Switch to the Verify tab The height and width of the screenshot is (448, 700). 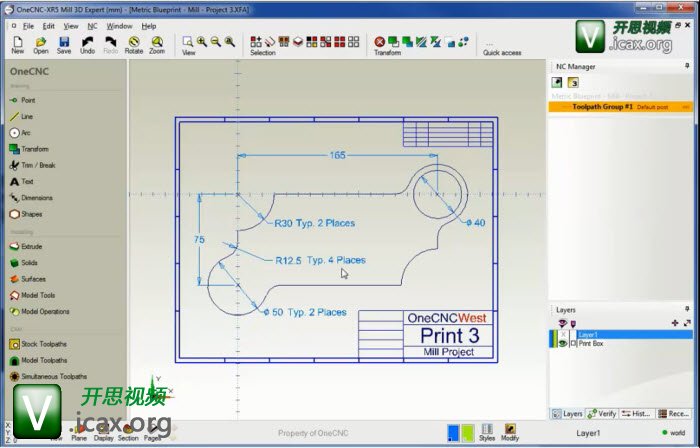click(602, 414)
